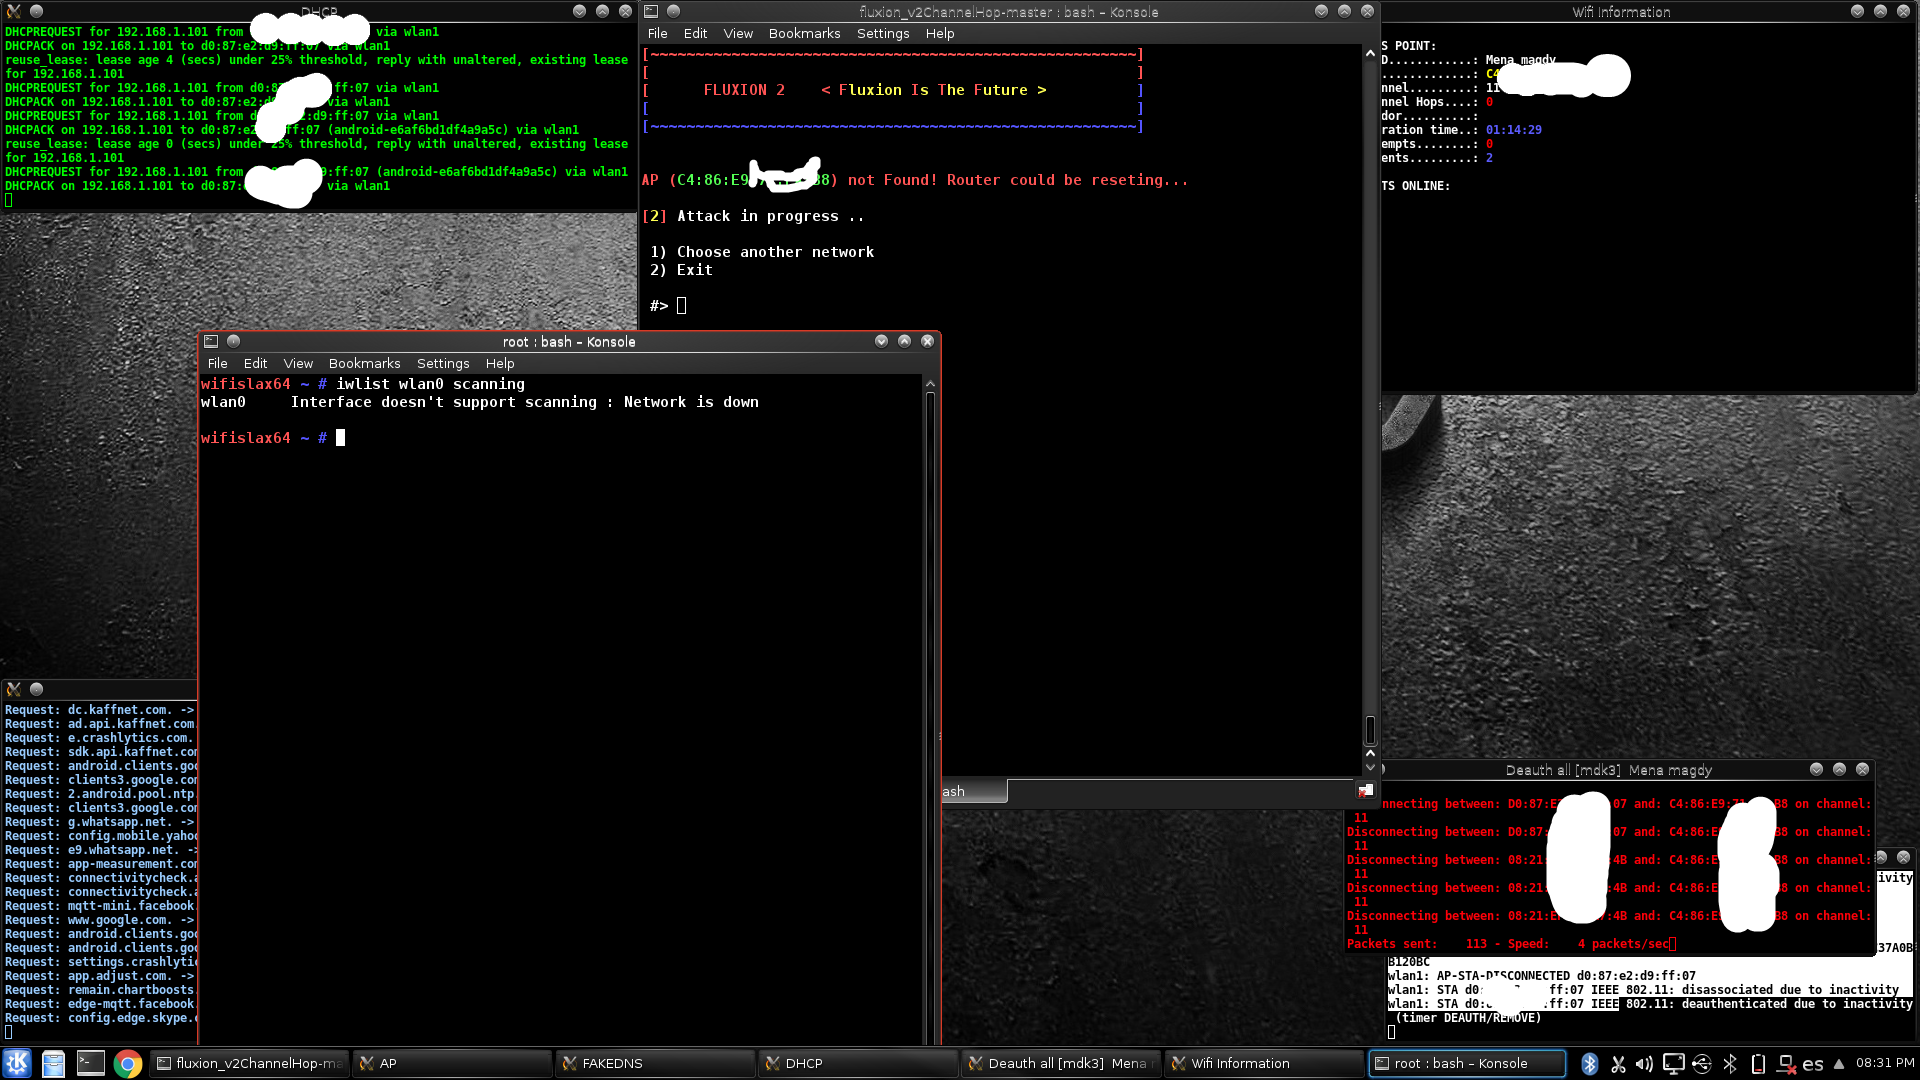
Task: Toggle the FAKEDNS window pin button
Action: [36, 689]
